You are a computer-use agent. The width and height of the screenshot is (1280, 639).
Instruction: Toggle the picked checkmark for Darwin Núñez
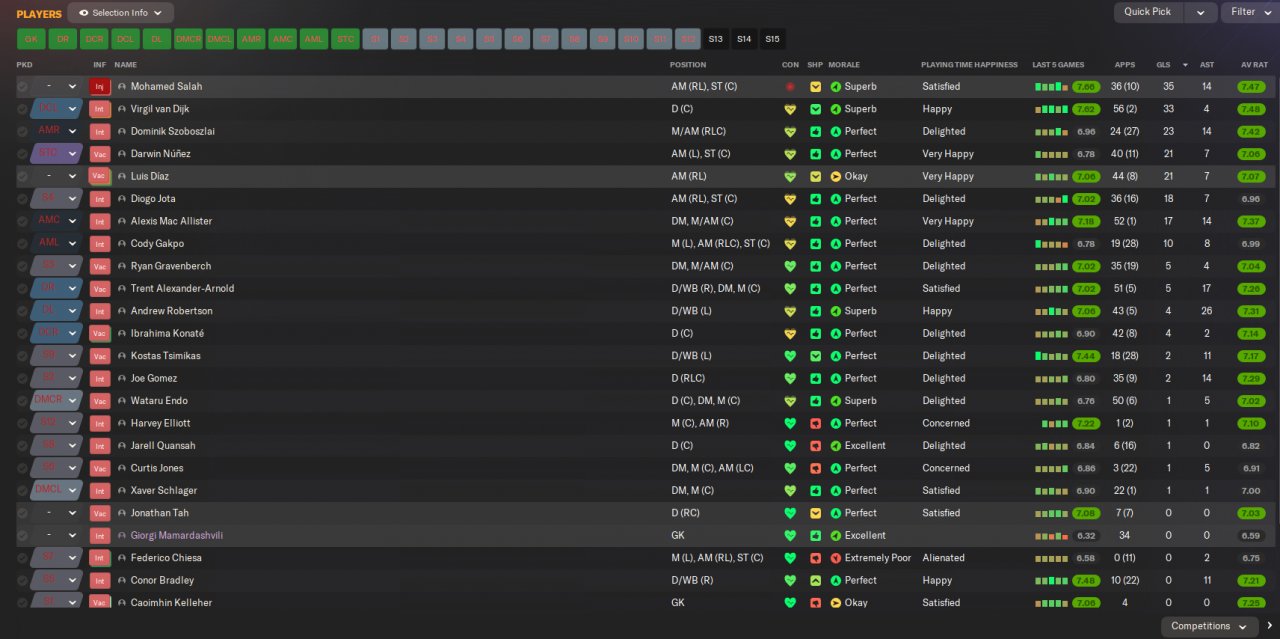coord(22,154)
